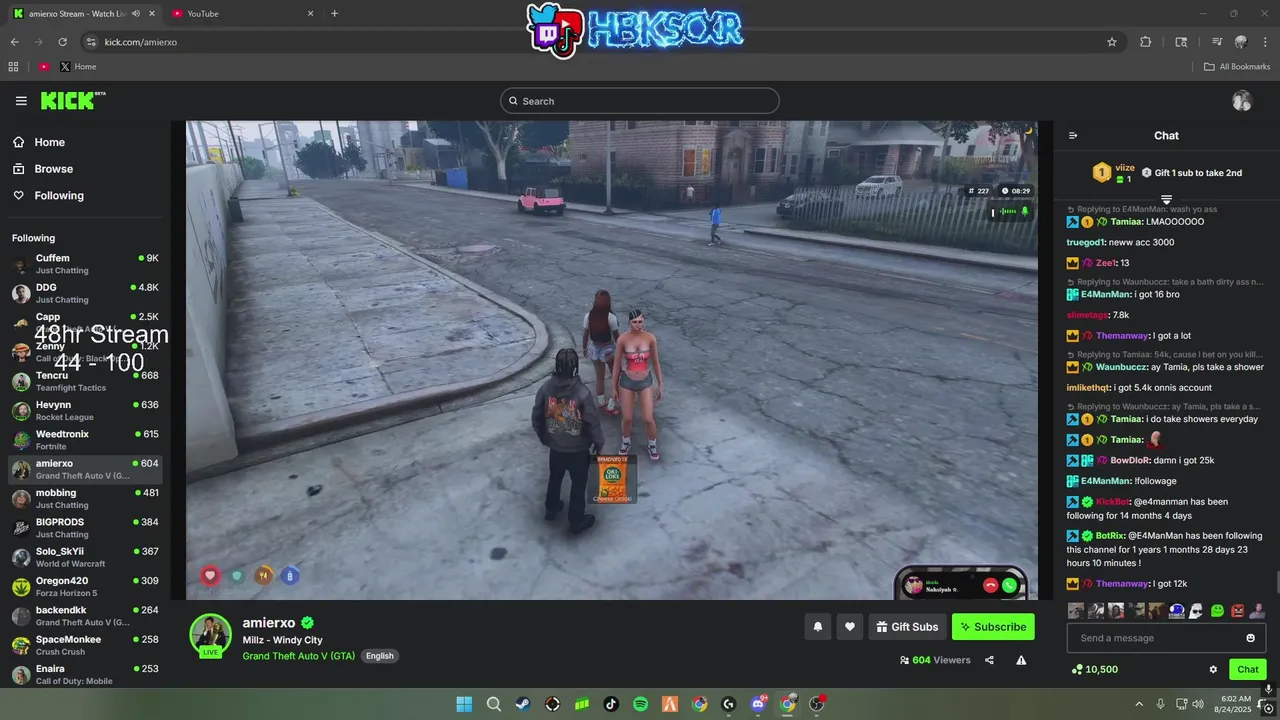The width and height of the screenshot is (1280, 720).
Task: Show hidden system tray icons
Action: tap(1139, 704)
